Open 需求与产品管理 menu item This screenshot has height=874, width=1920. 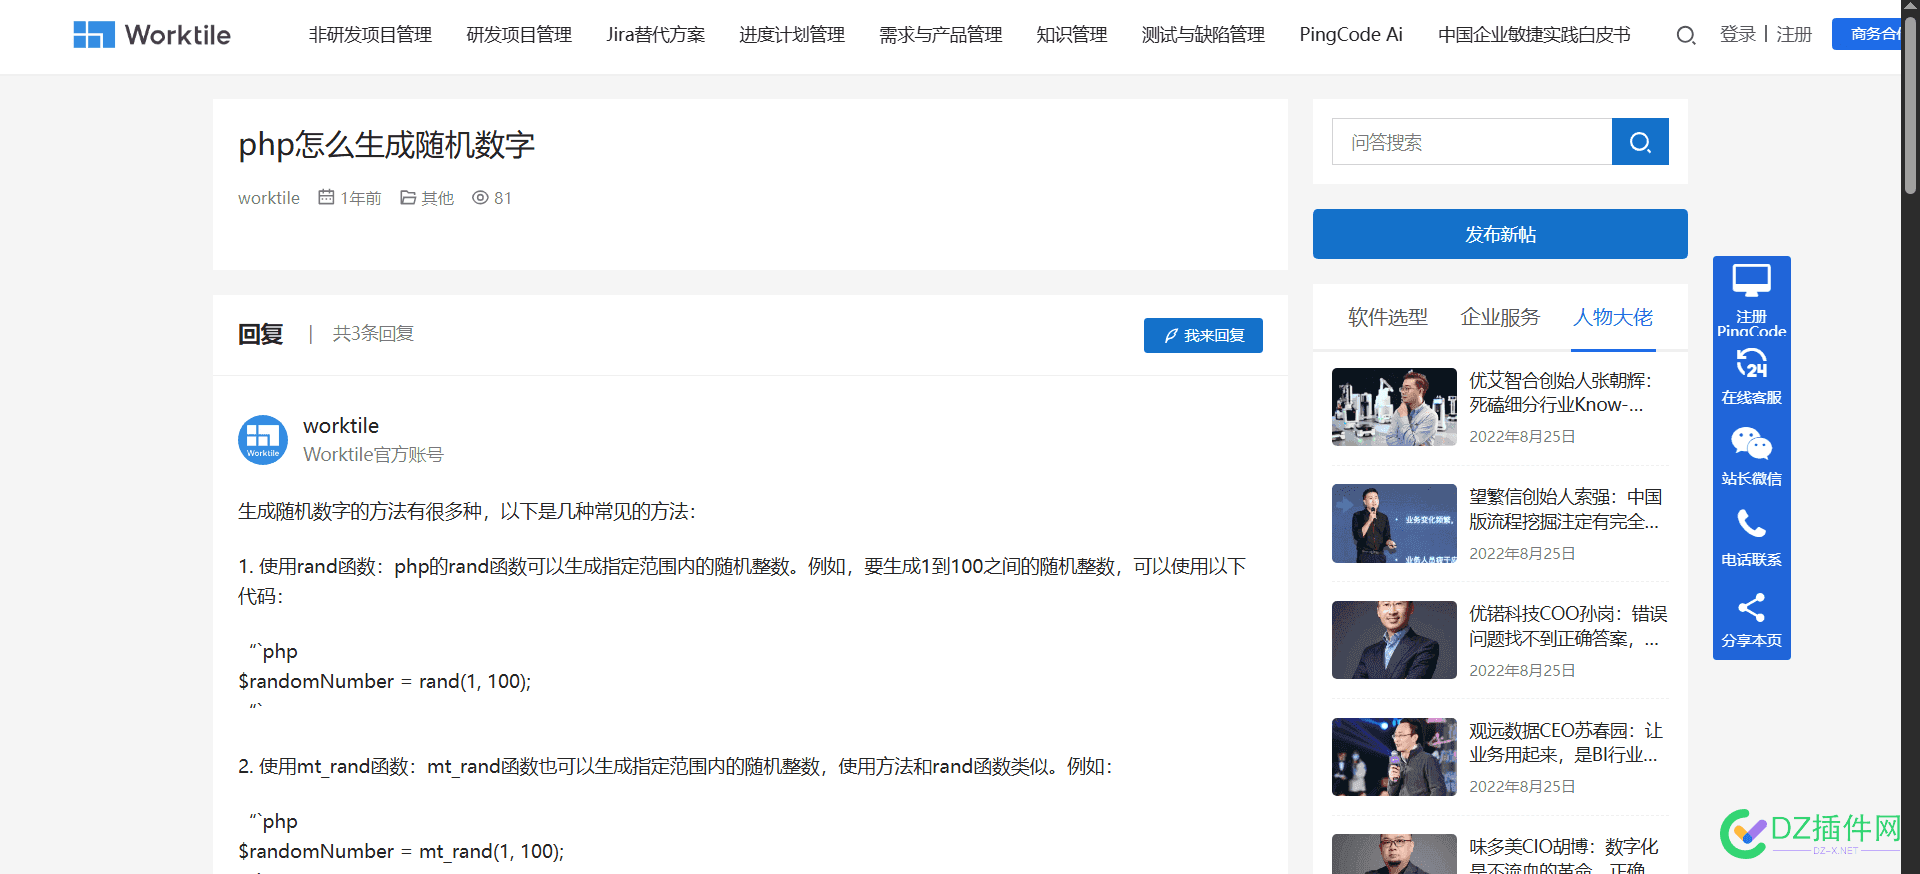coord(941,35)
